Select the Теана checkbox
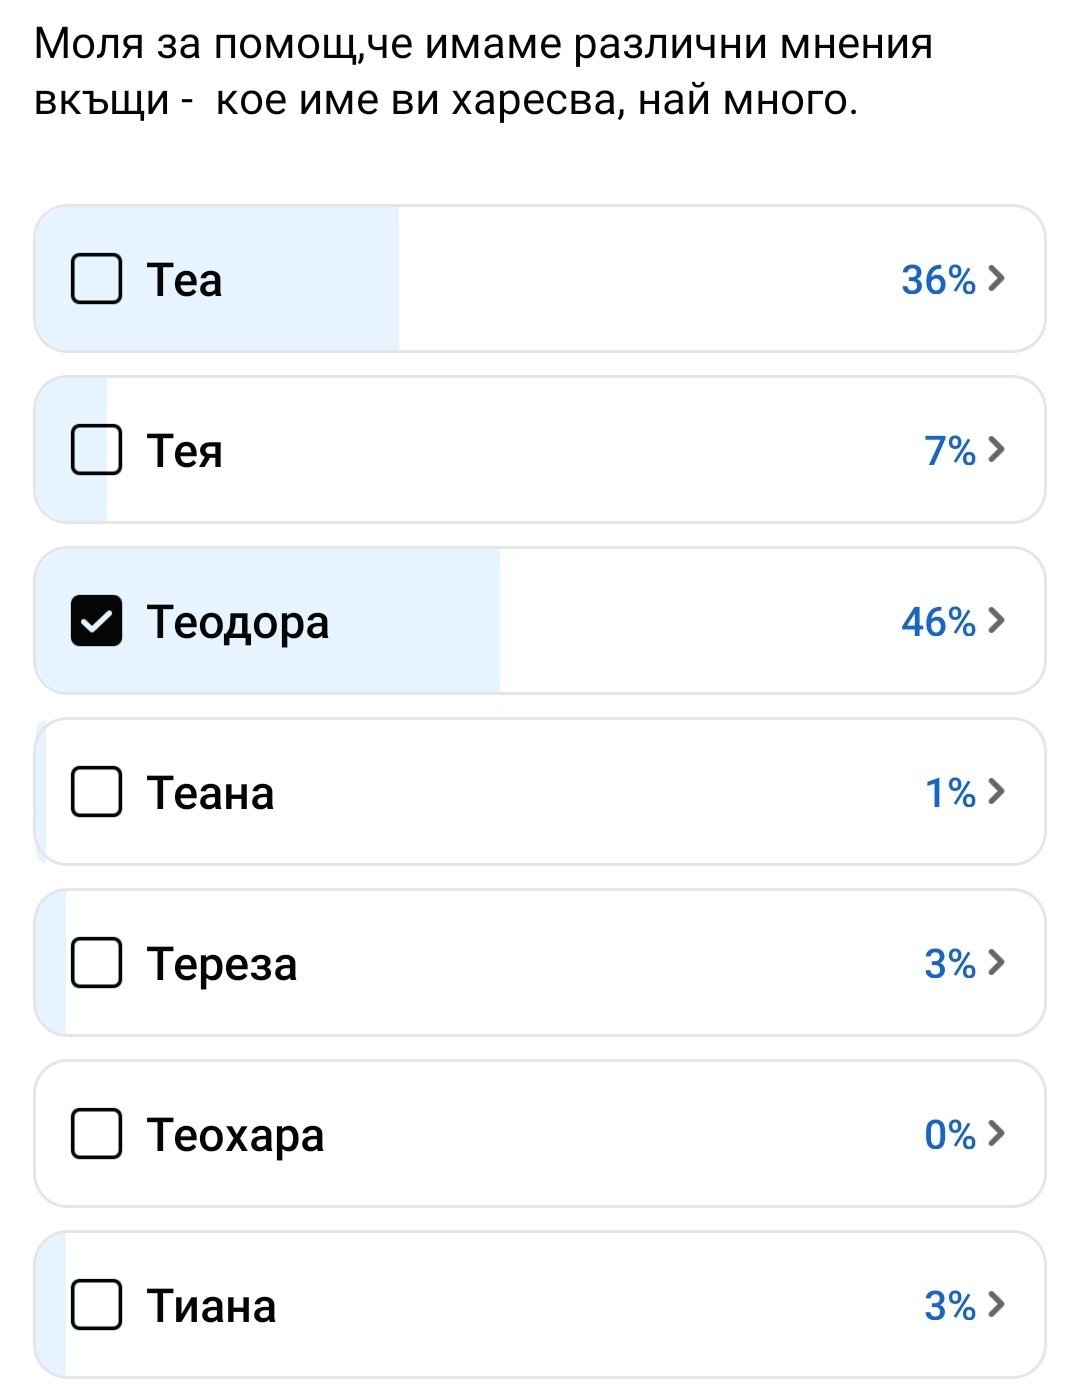Viewport: 1080px width, 1393px height. [96, 792]
